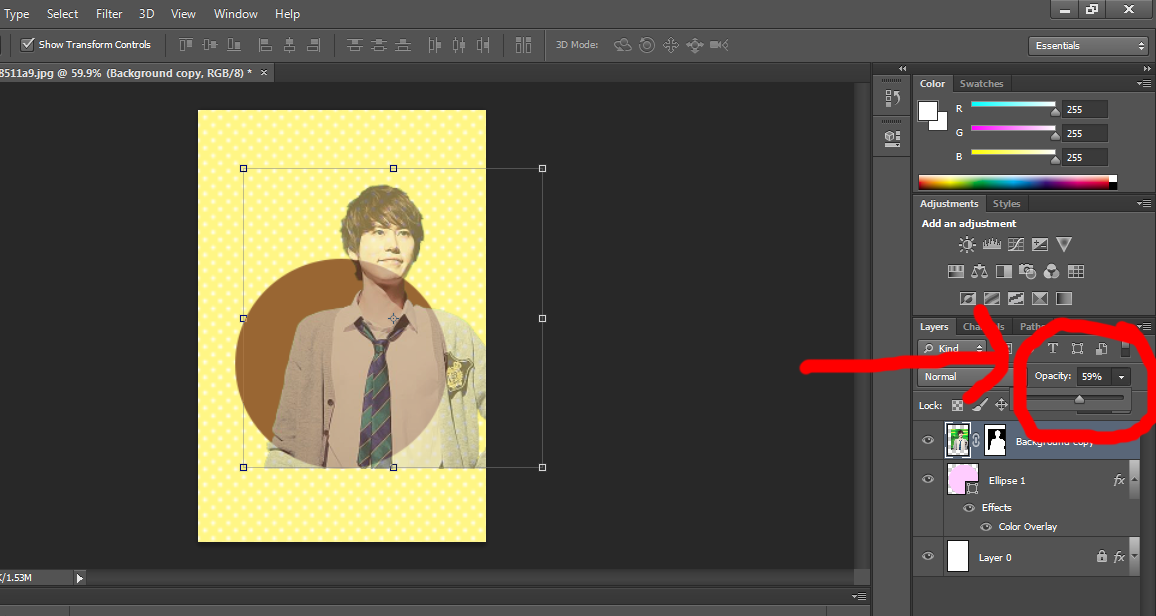Add a Levels adjustment

tap(992, 244)
